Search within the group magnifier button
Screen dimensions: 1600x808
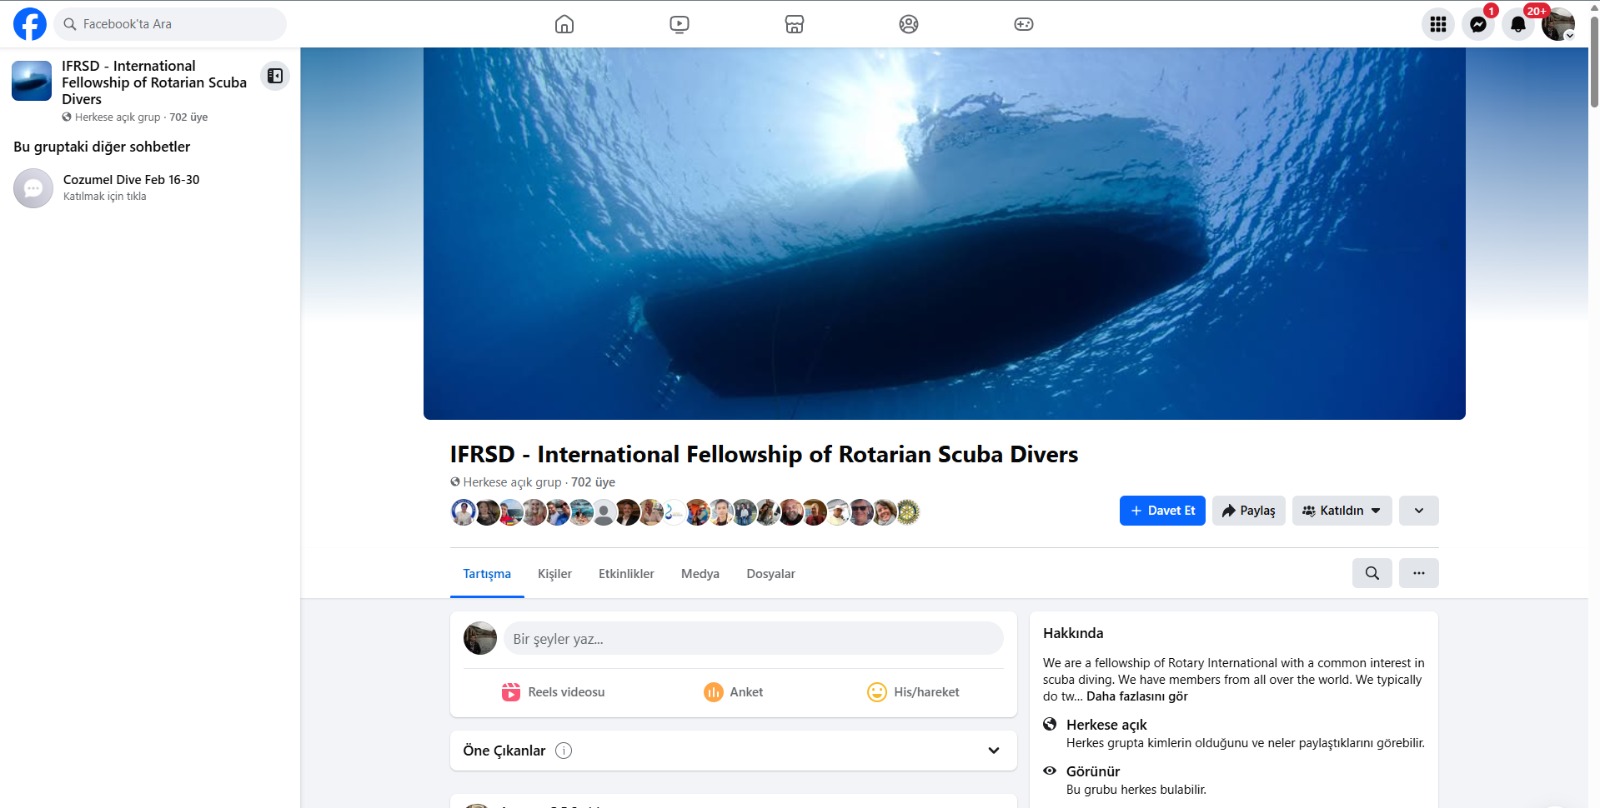coord(1372,573)
